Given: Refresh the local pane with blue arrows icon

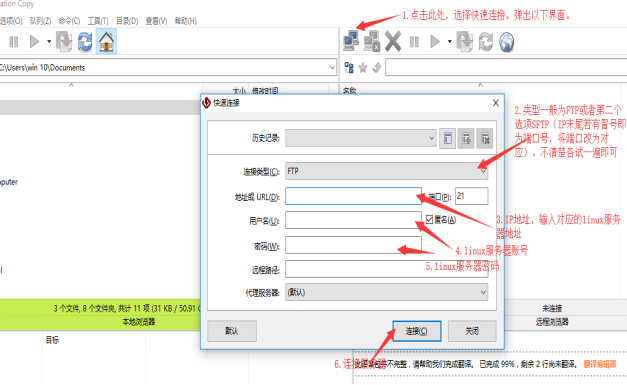Looking at the screenshot, I should click(x=85, y=42).
